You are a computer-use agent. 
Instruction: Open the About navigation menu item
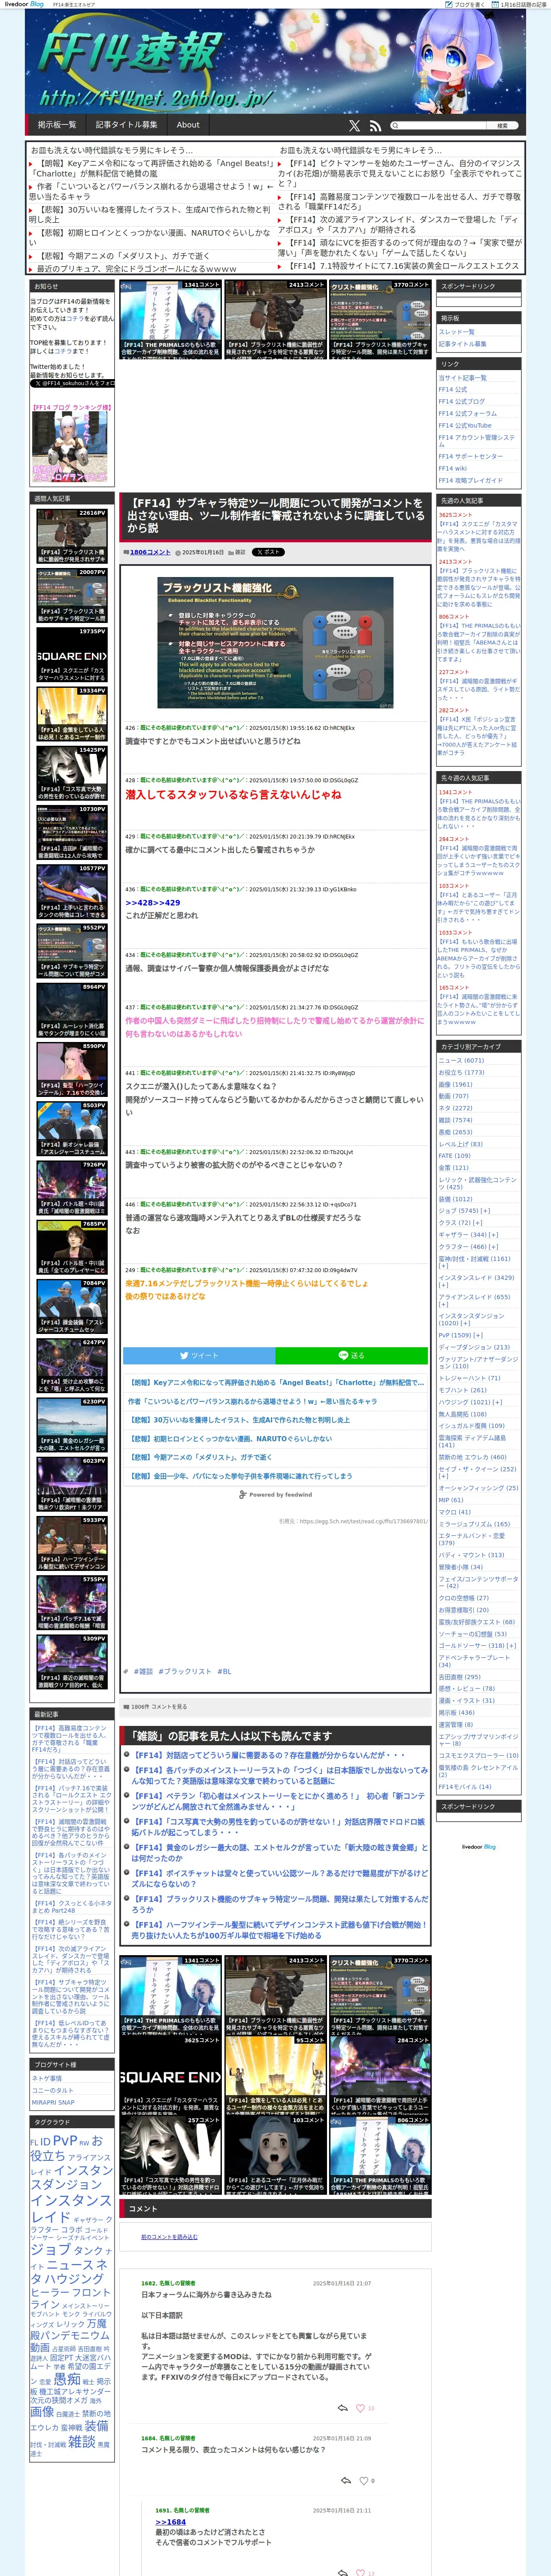tap(188, 125)
